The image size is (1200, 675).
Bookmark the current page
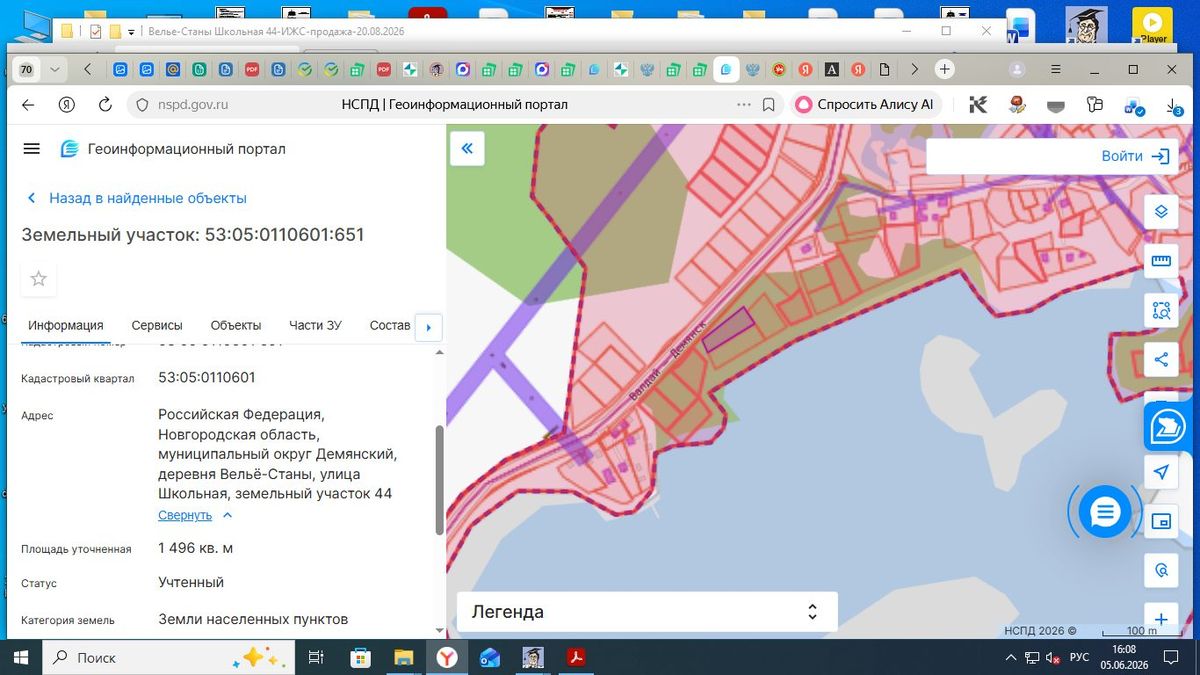[769, 104]
